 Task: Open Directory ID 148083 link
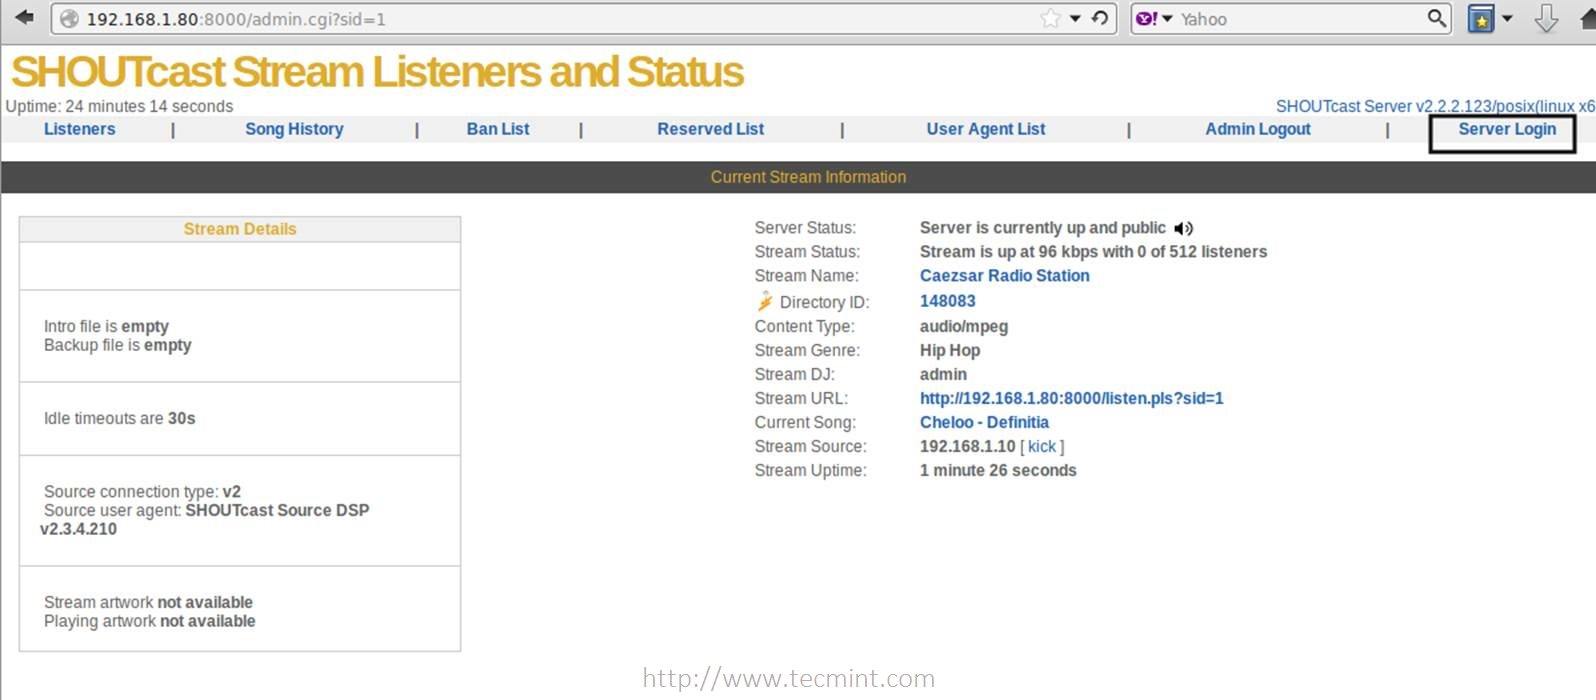[948, 301]
